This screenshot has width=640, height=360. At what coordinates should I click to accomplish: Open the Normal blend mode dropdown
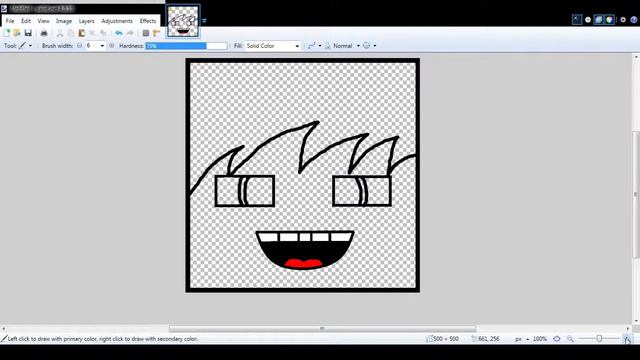(358, 46)
